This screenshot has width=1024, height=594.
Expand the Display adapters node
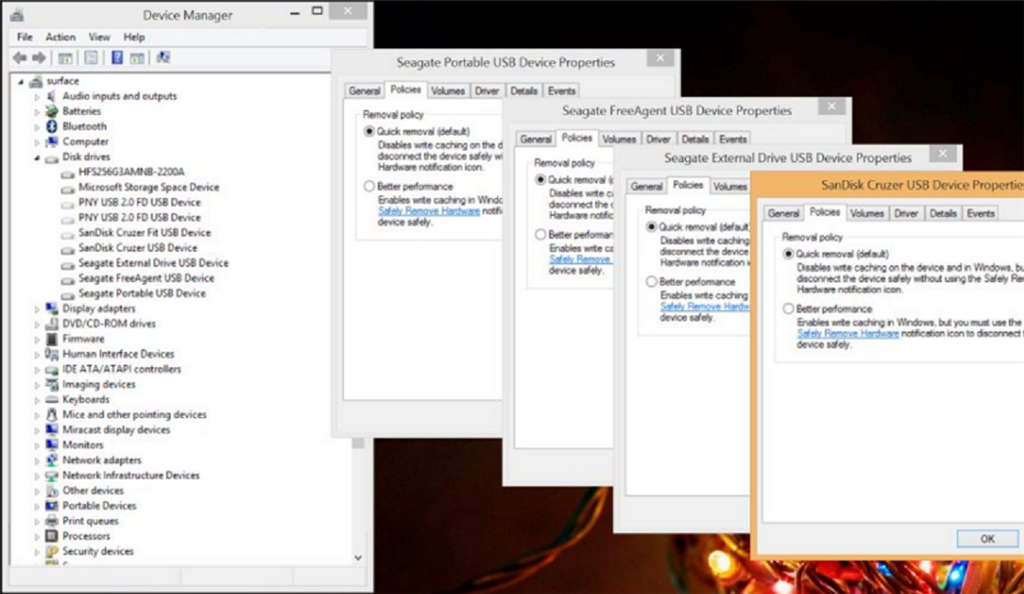click(x=37, y=309)
